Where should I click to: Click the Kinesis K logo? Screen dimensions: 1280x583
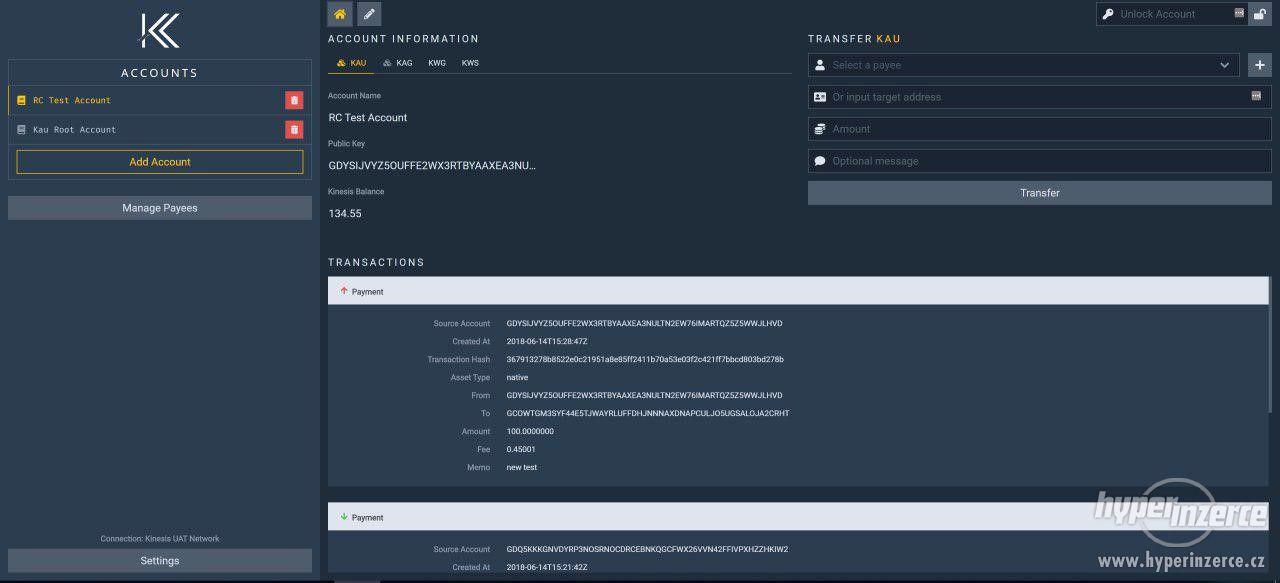160,31
